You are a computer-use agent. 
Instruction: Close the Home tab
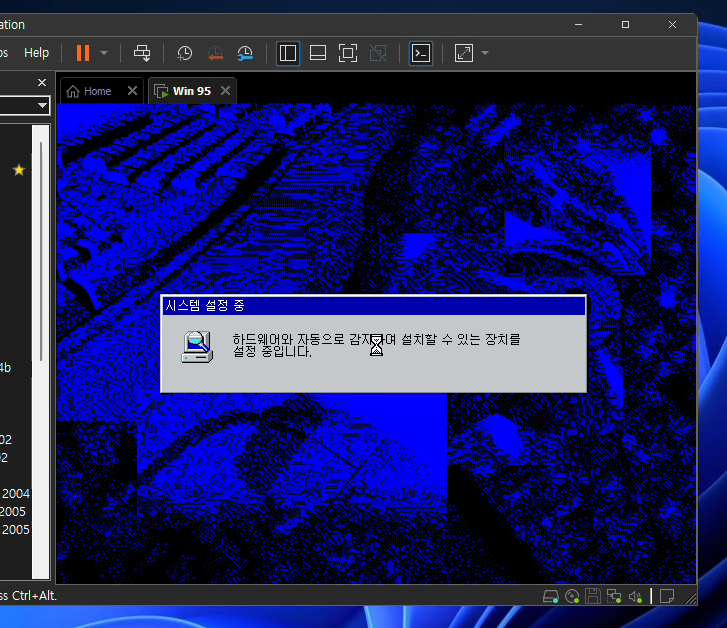coord(132,90)
